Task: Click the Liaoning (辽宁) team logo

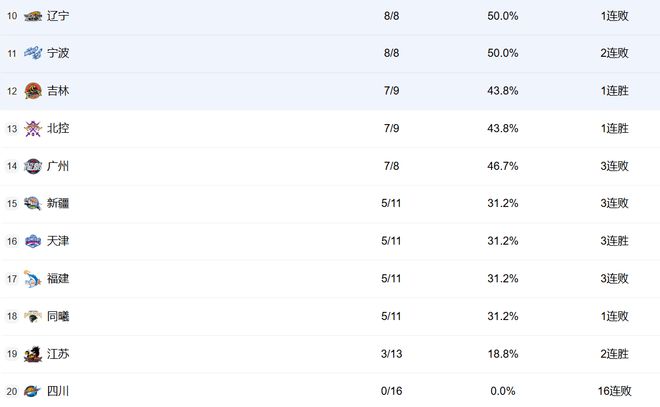Action: coord(33,16)
